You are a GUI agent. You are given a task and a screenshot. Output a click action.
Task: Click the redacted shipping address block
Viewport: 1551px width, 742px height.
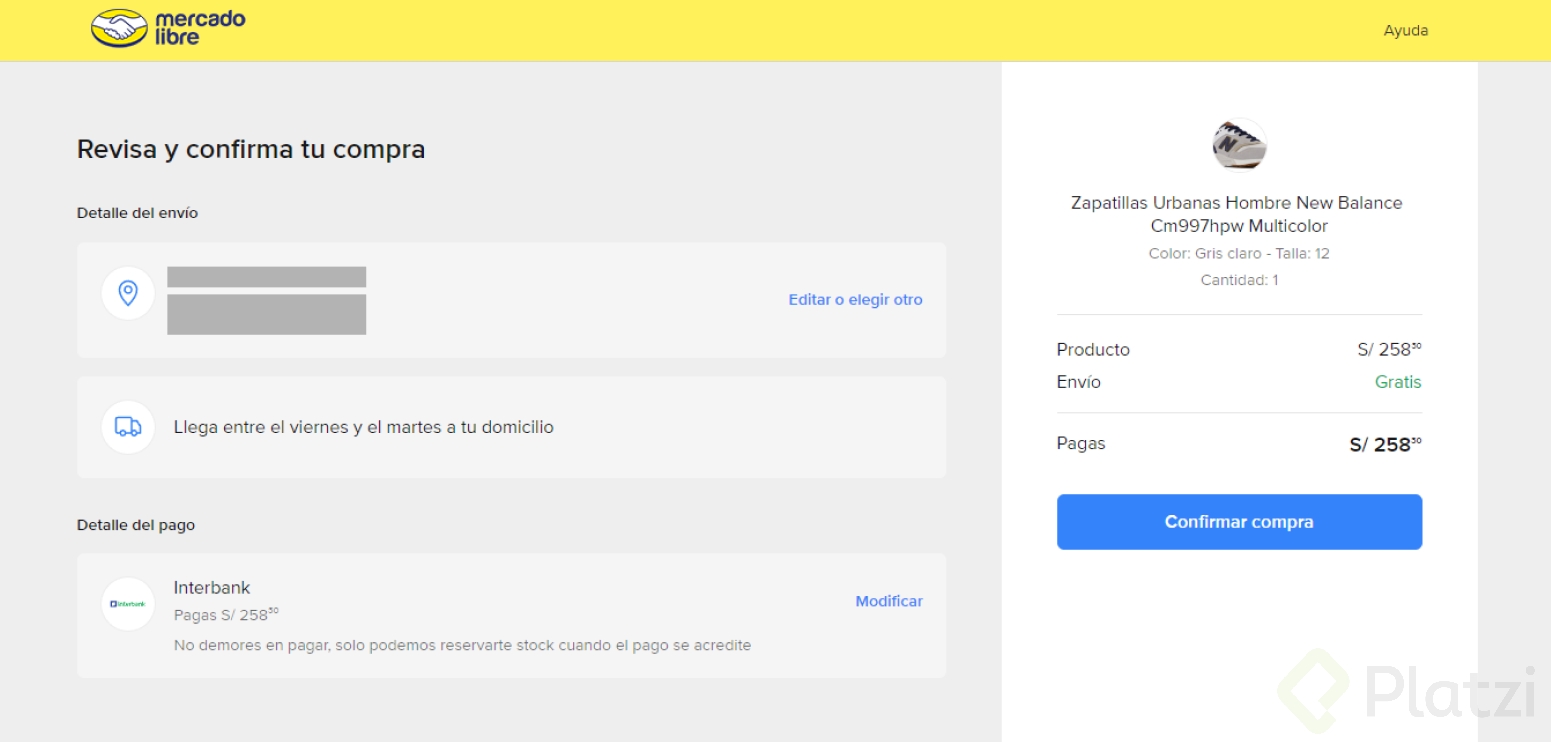point(266,300)
